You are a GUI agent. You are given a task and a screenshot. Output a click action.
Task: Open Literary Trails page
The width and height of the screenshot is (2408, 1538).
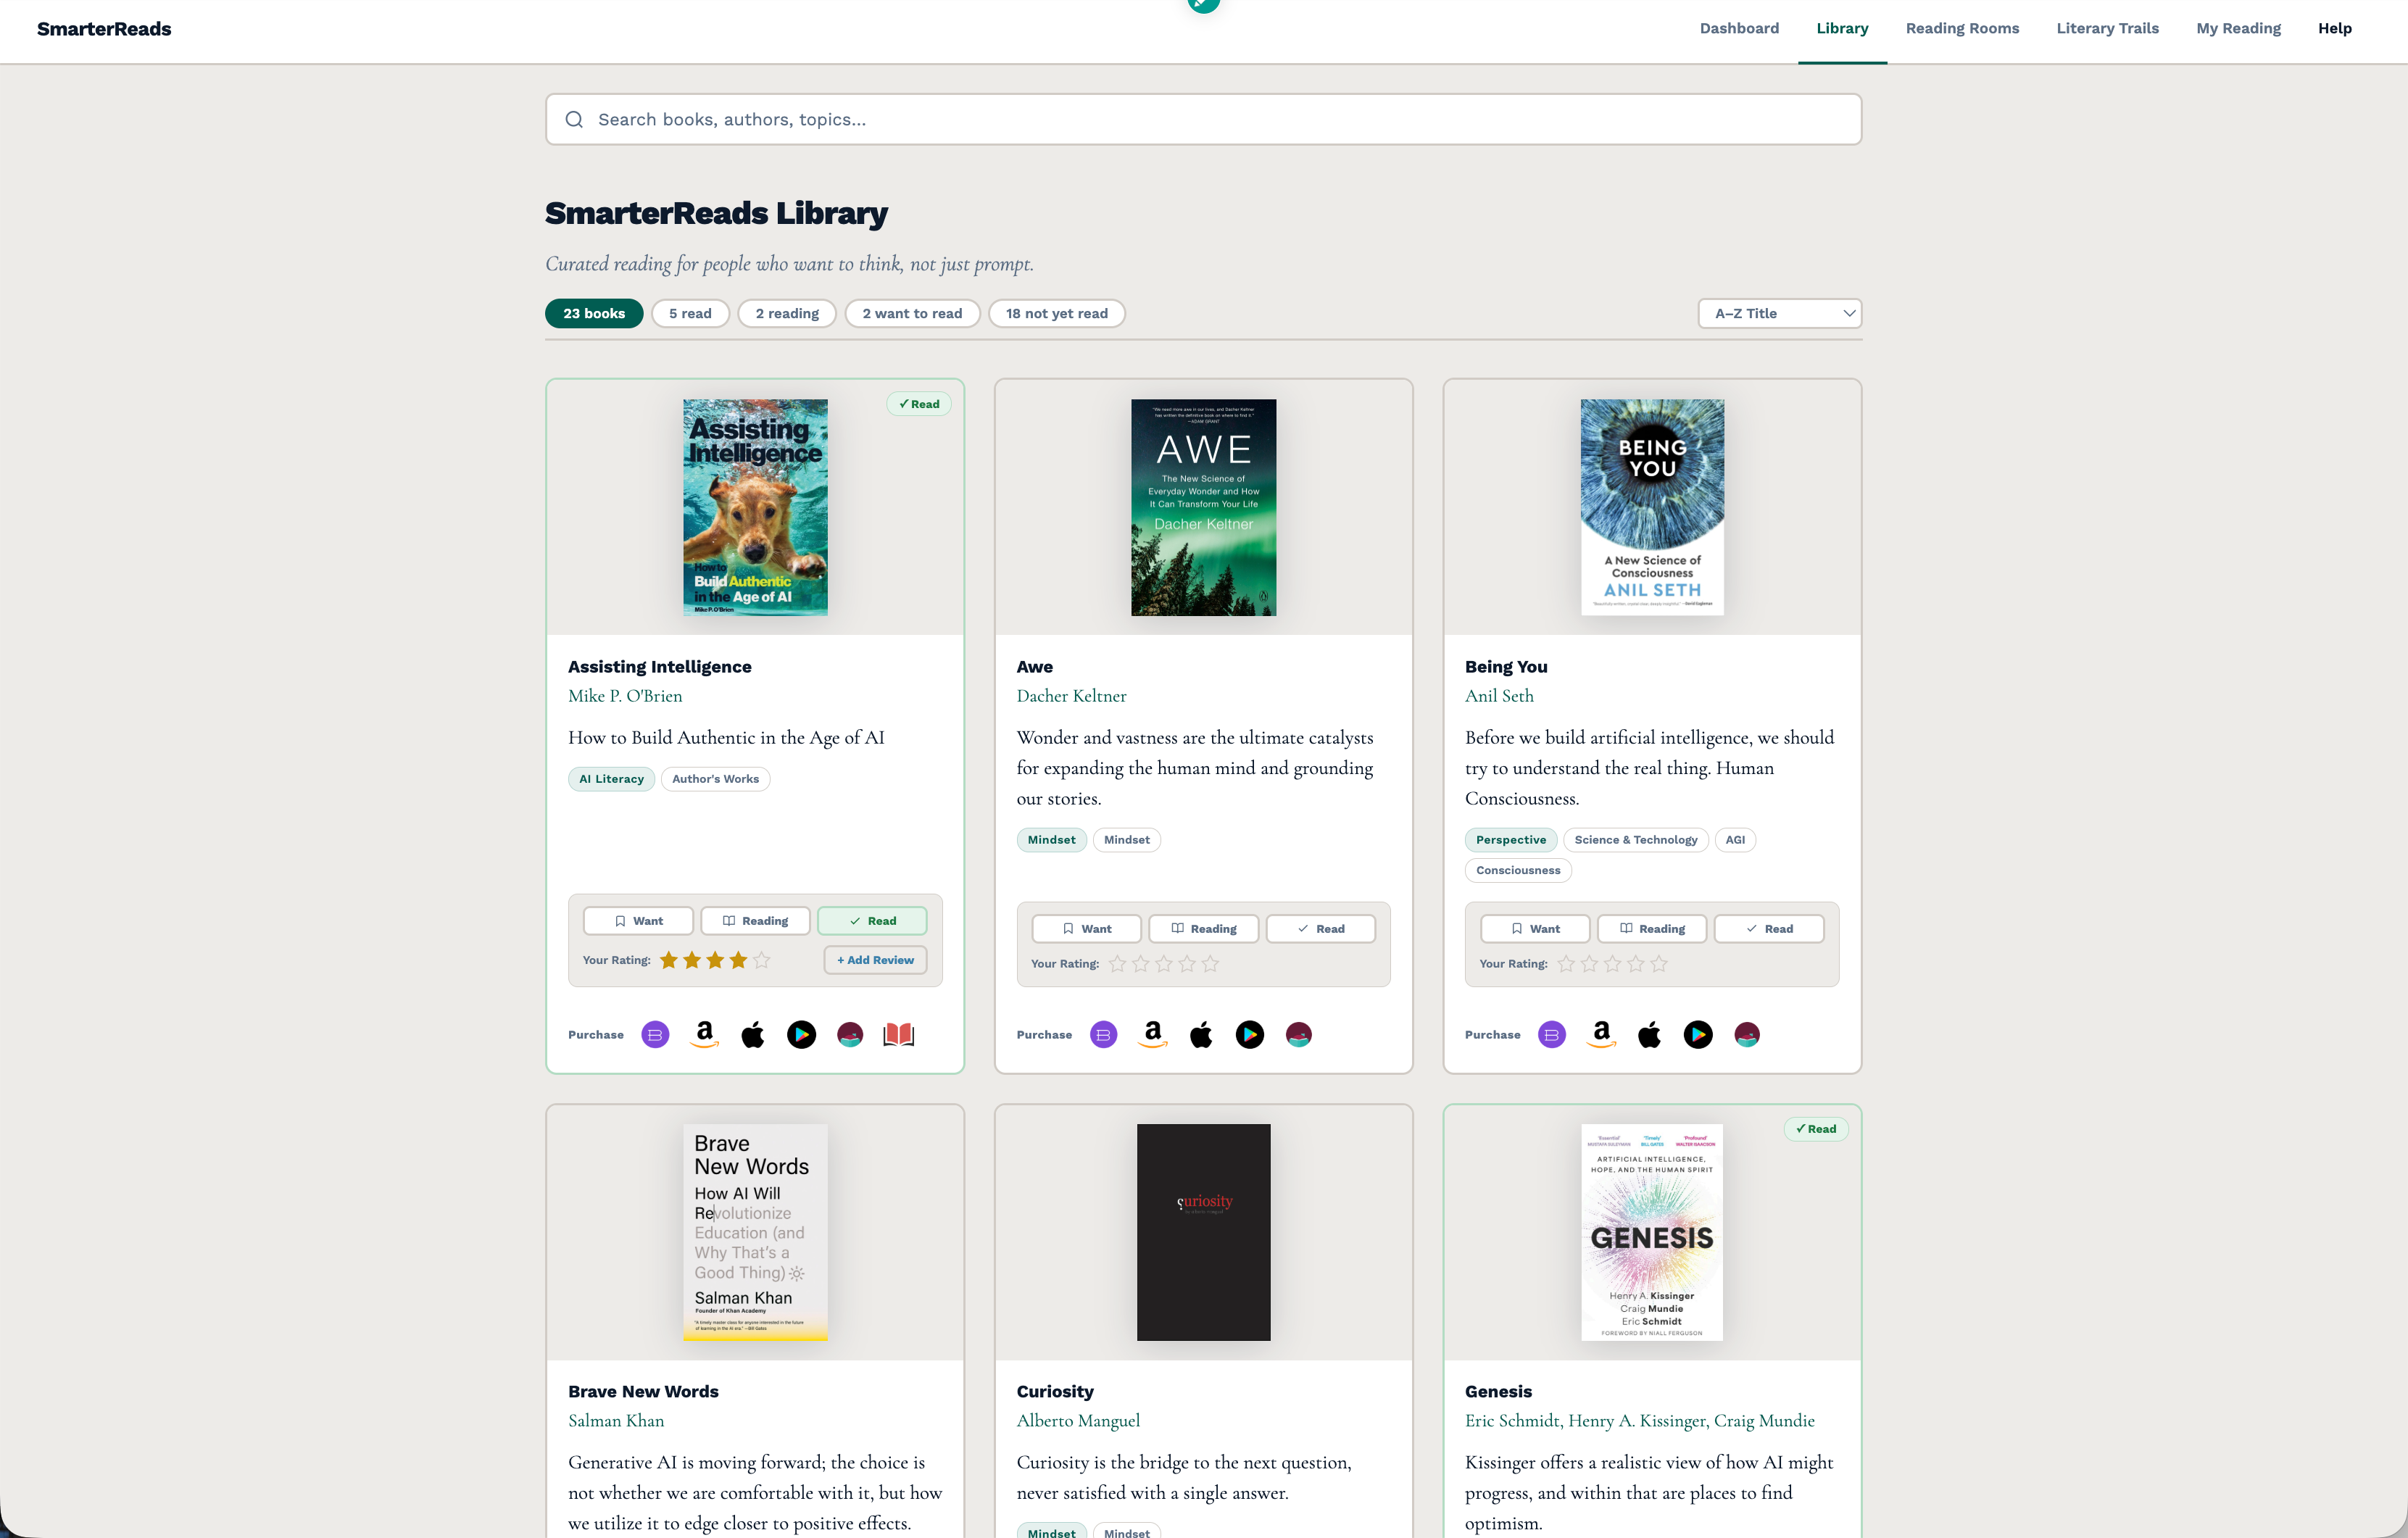point(2107,28)
